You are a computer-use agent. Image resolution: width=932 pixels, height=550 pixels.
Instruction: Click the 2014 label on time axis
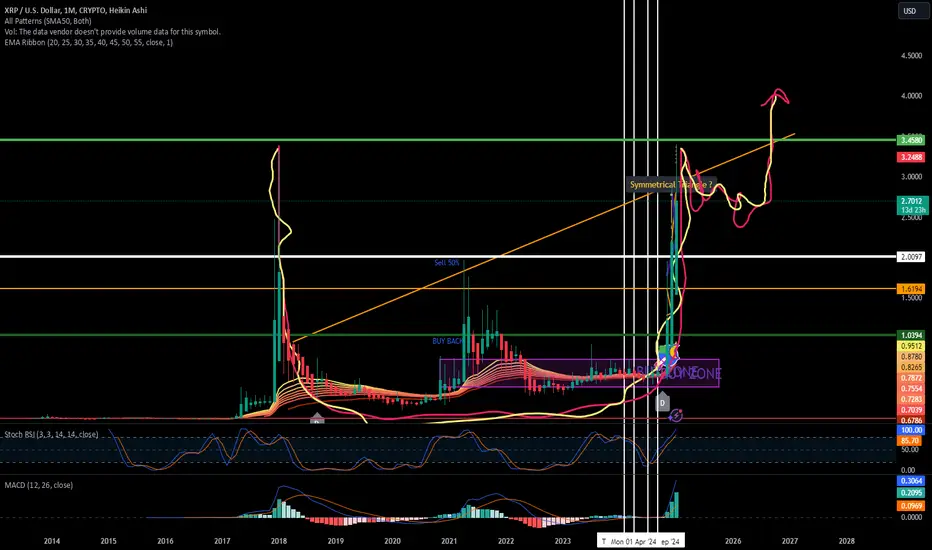point(52,541)
